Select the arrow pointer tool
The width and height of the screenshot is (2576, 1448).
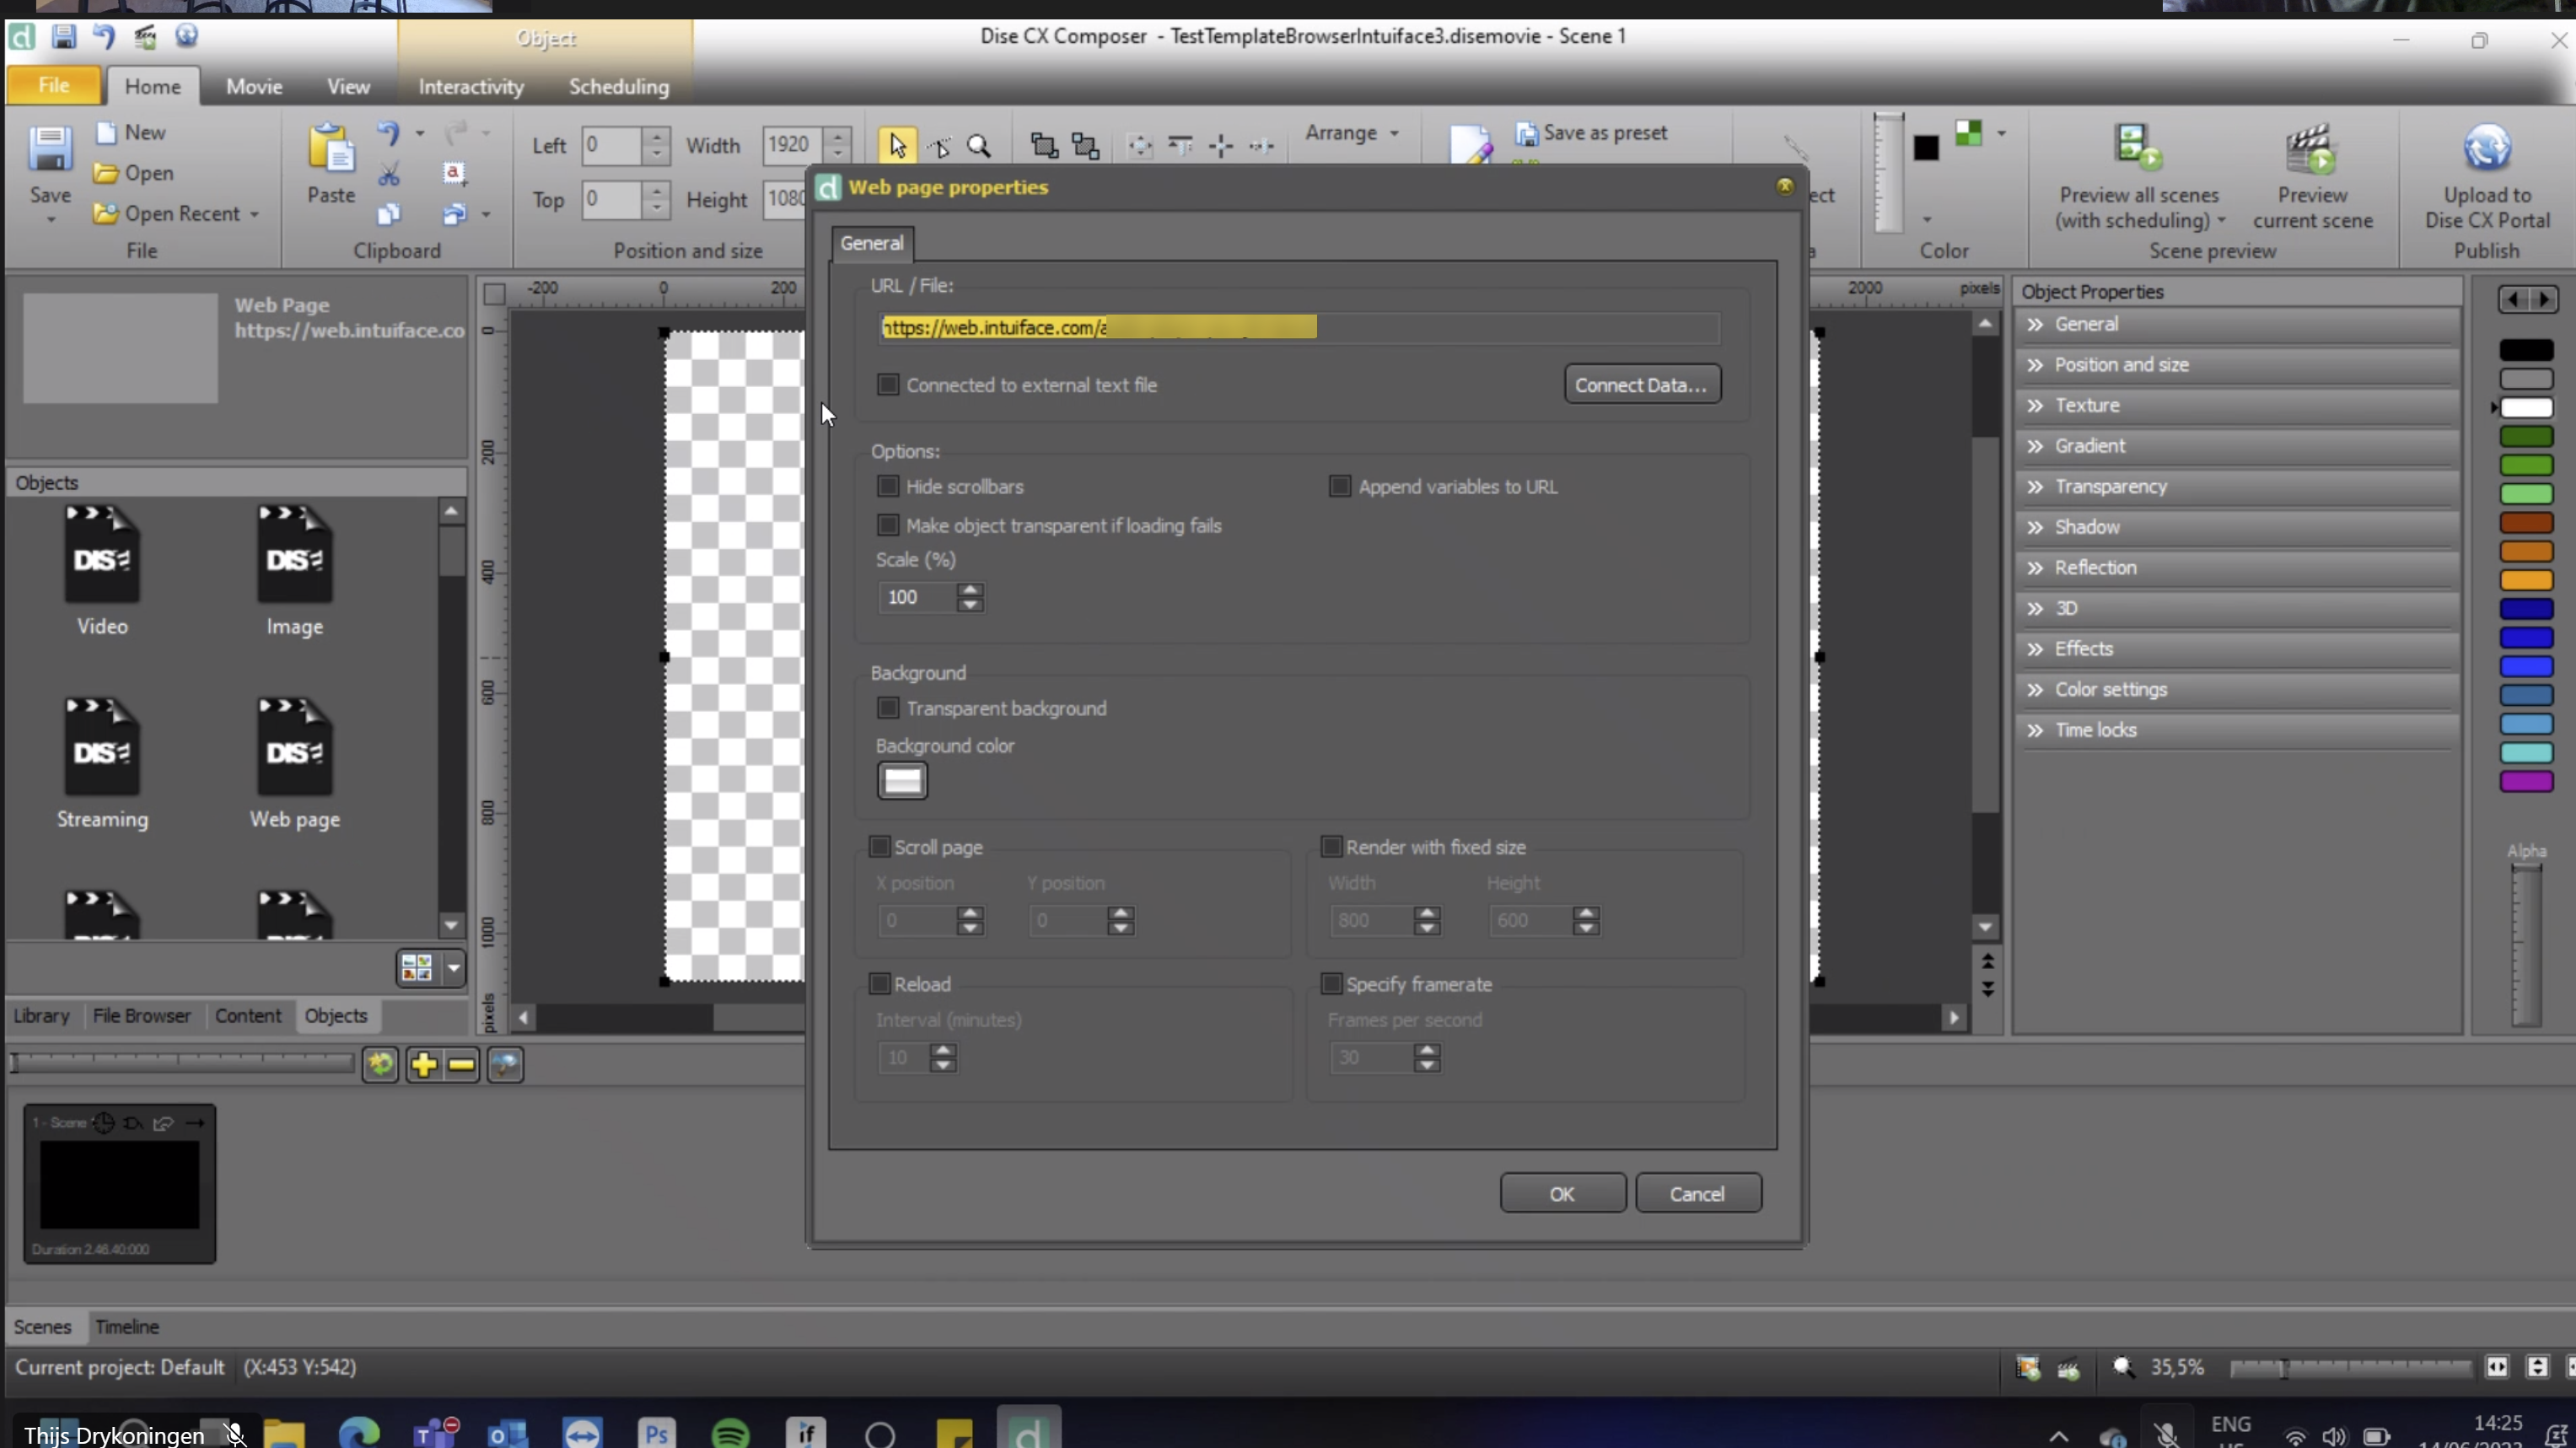(898, 146)
